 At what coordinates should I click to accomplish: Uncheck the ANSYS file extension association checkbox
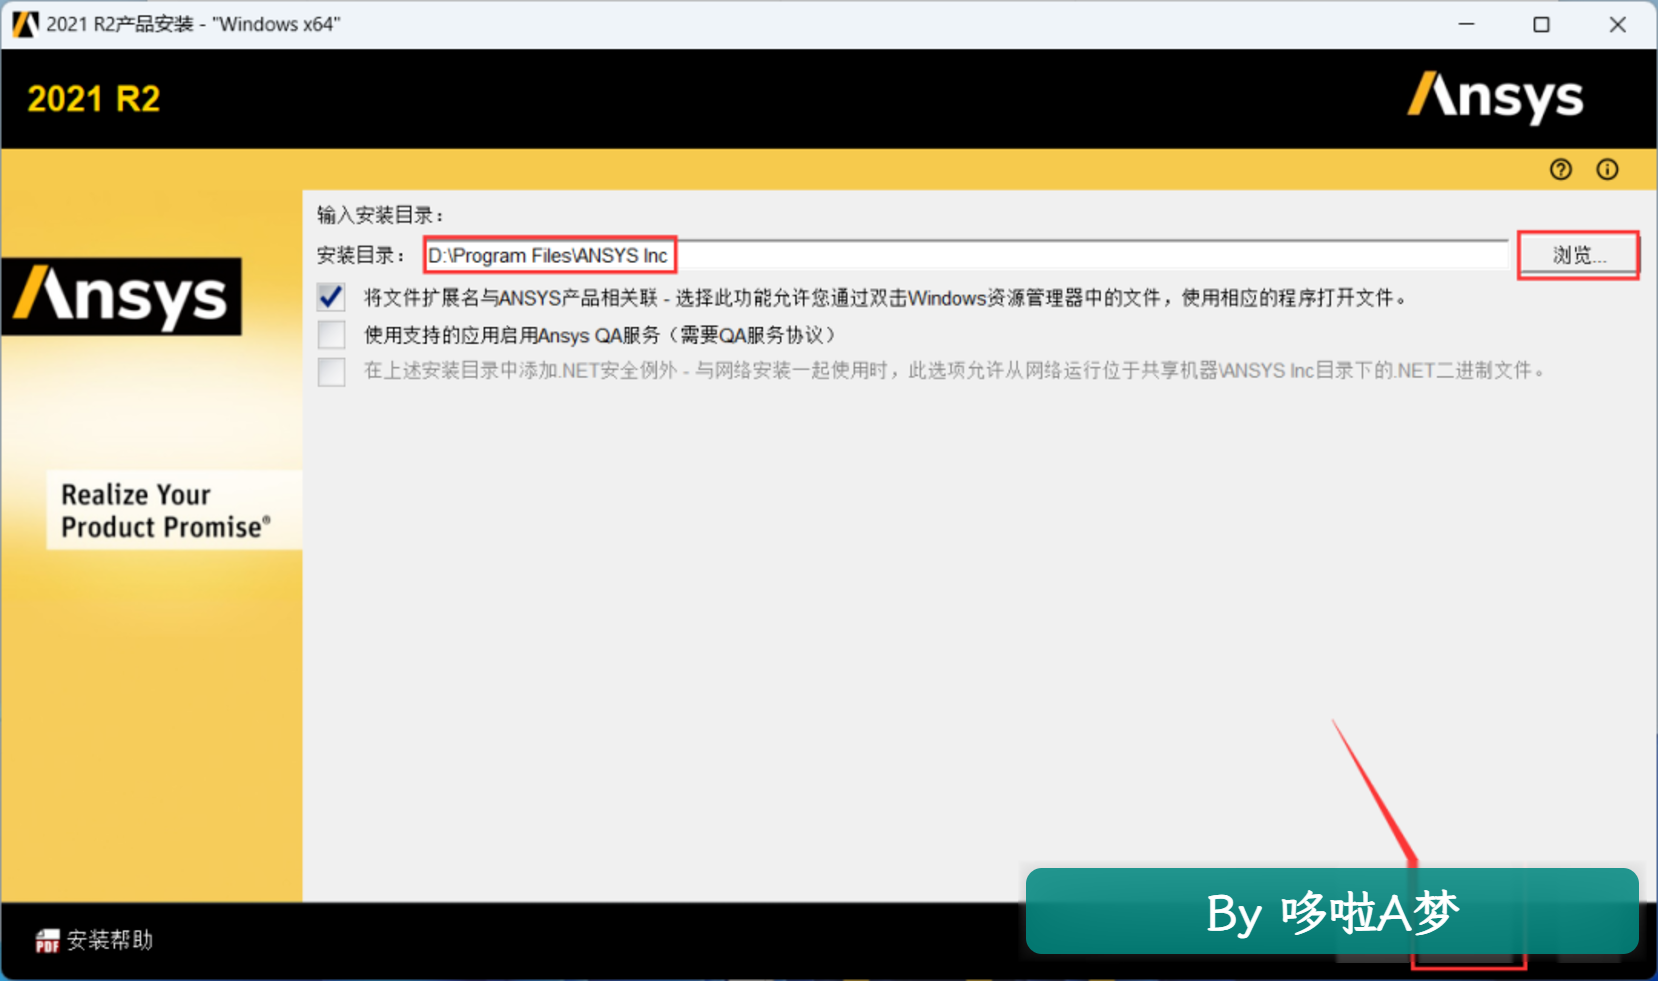click(x=331, y=297)
